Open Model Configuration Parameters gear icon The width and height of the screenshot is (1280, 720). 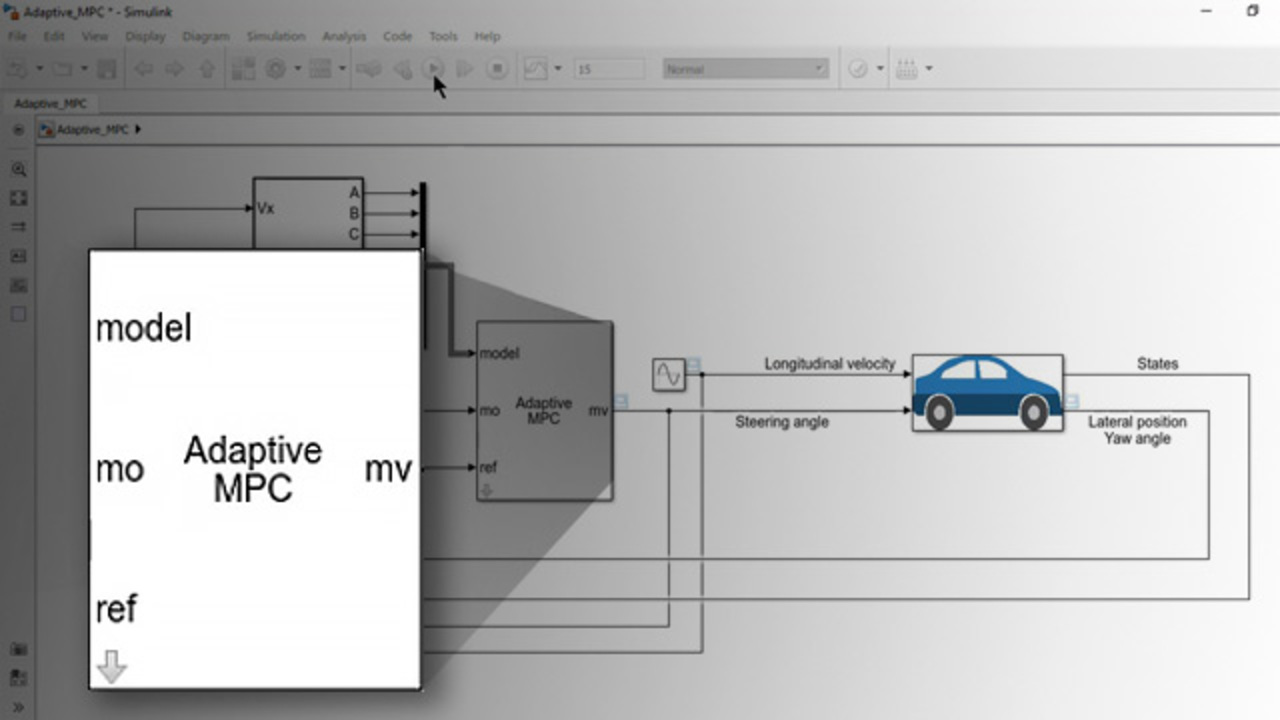tap(275, 69)
